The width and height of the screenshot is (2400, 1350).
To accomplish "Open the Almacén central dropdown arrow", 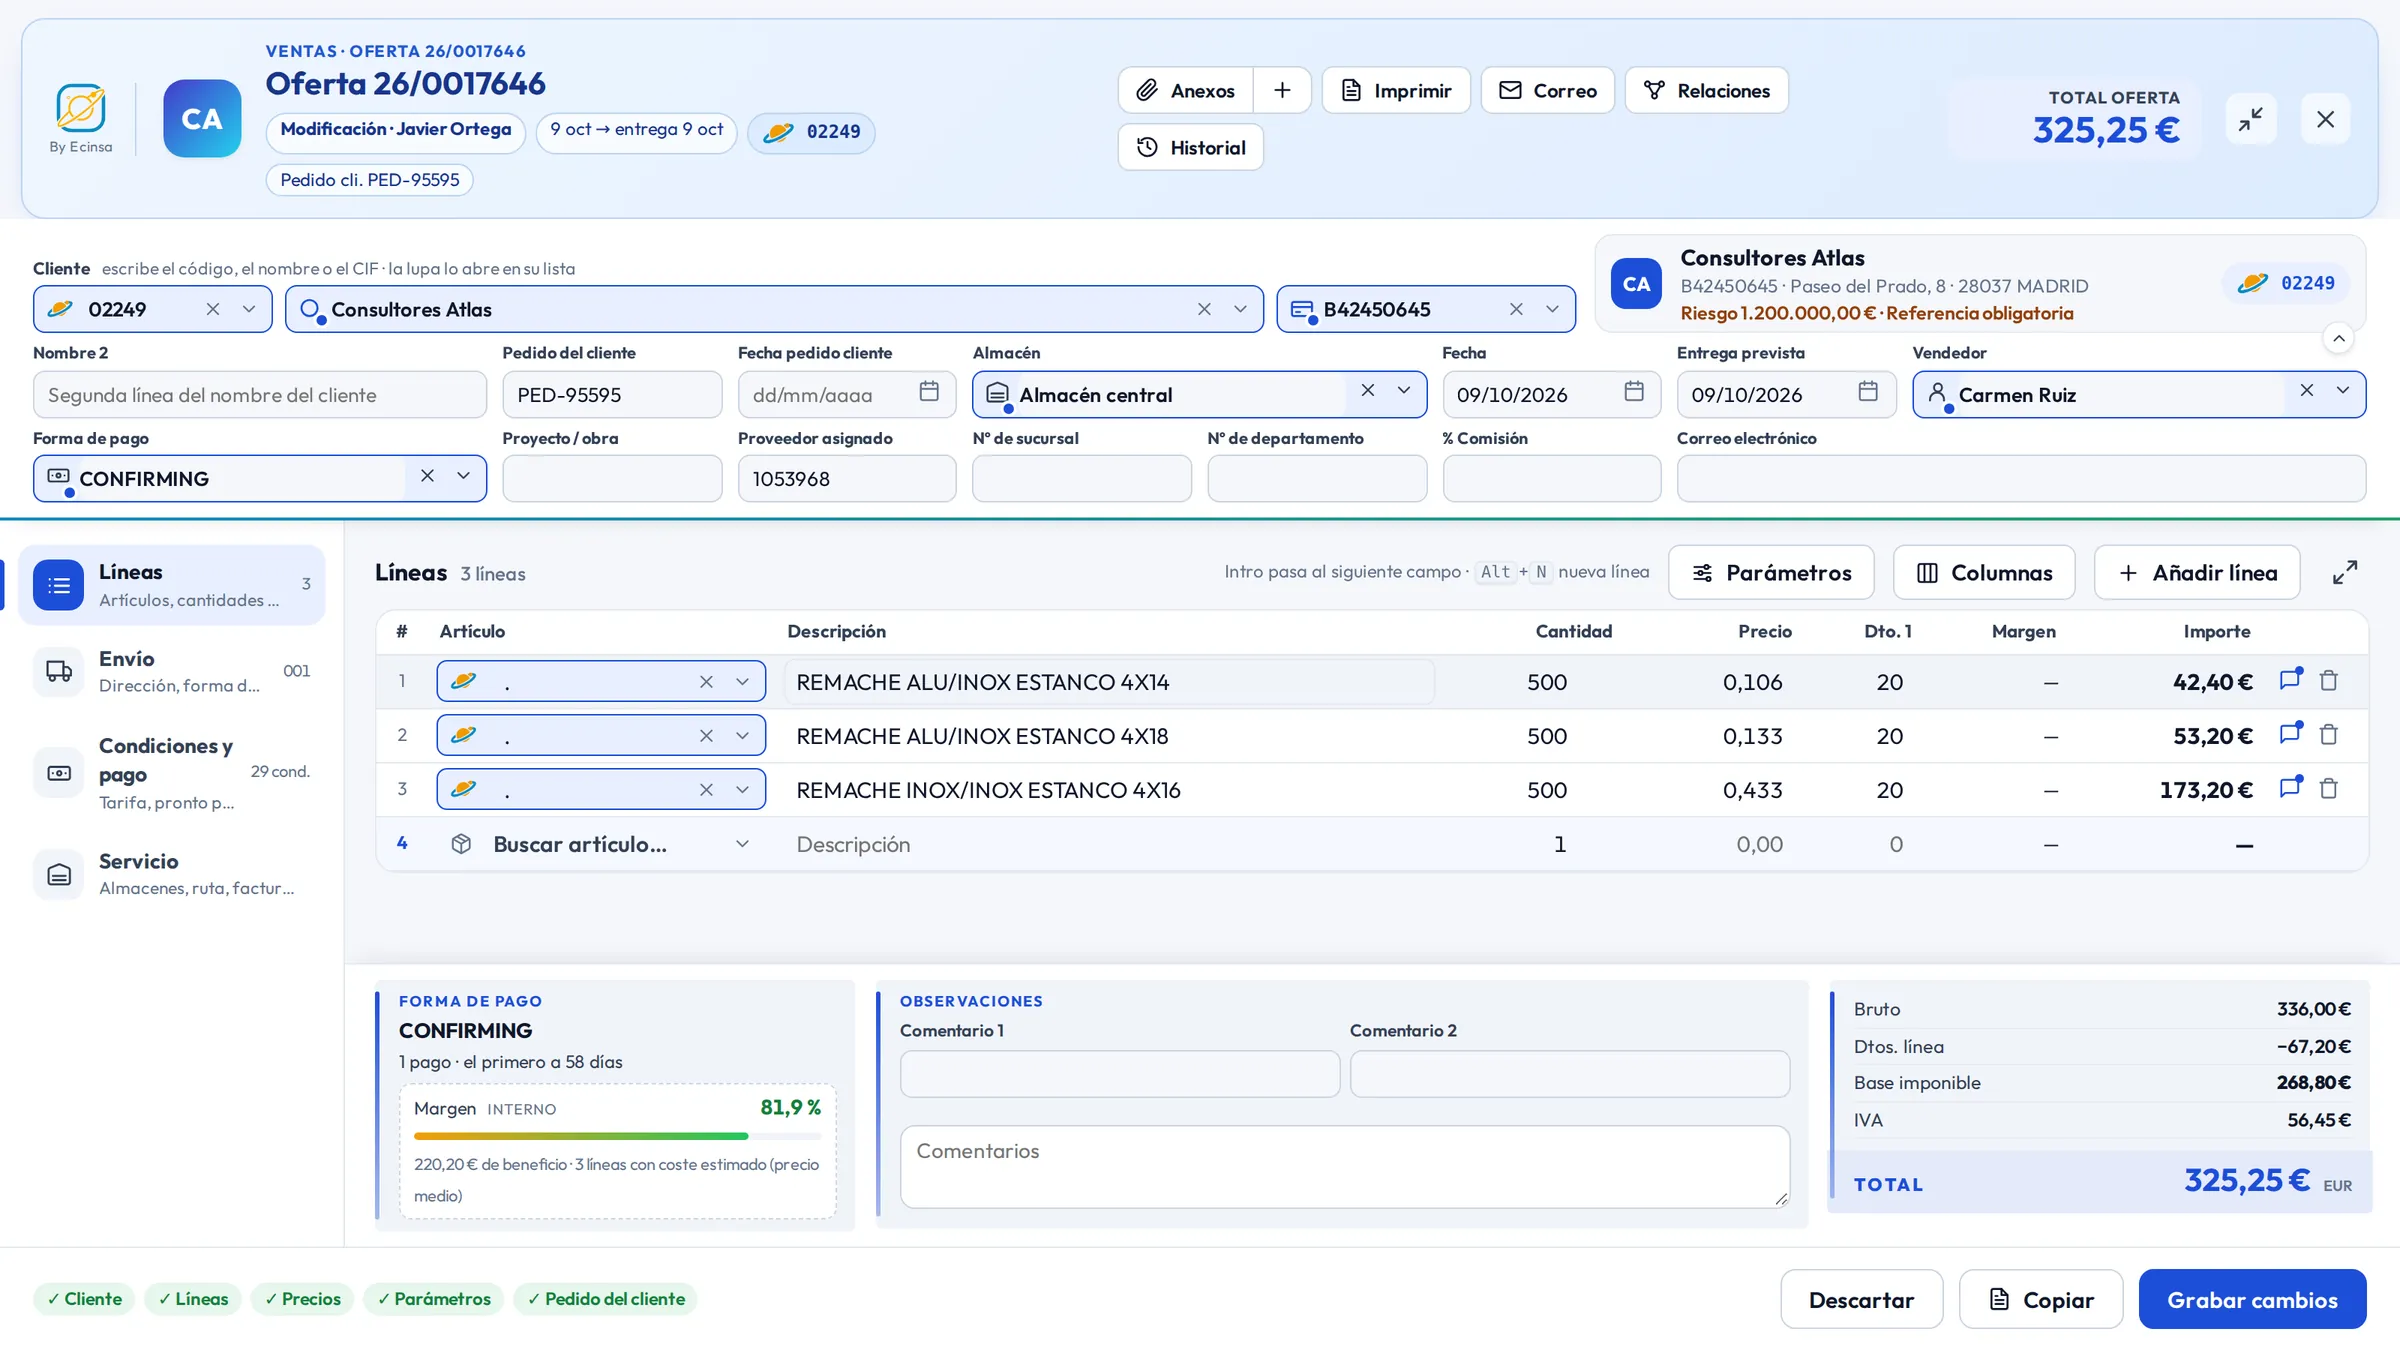I will (1404, 391).
